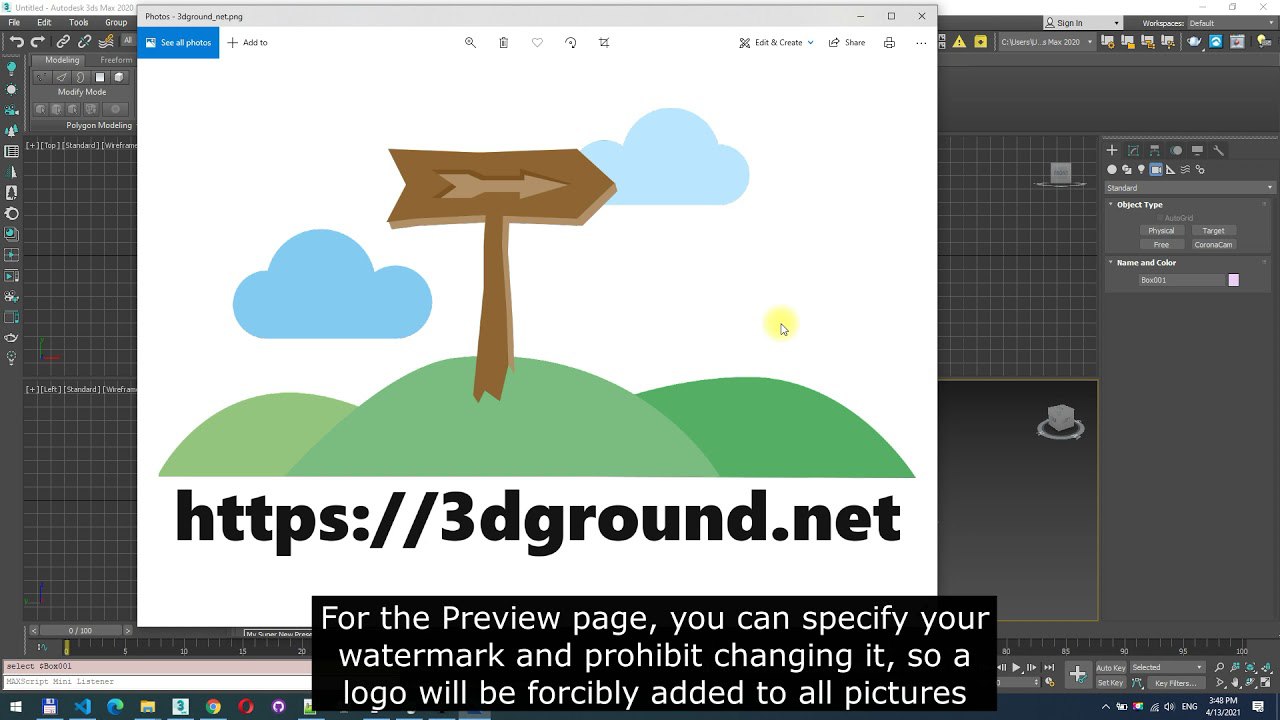Click Add to in Photos toolbar
The width and height of the screenshot is (1280, 720).
coord(247,43)
